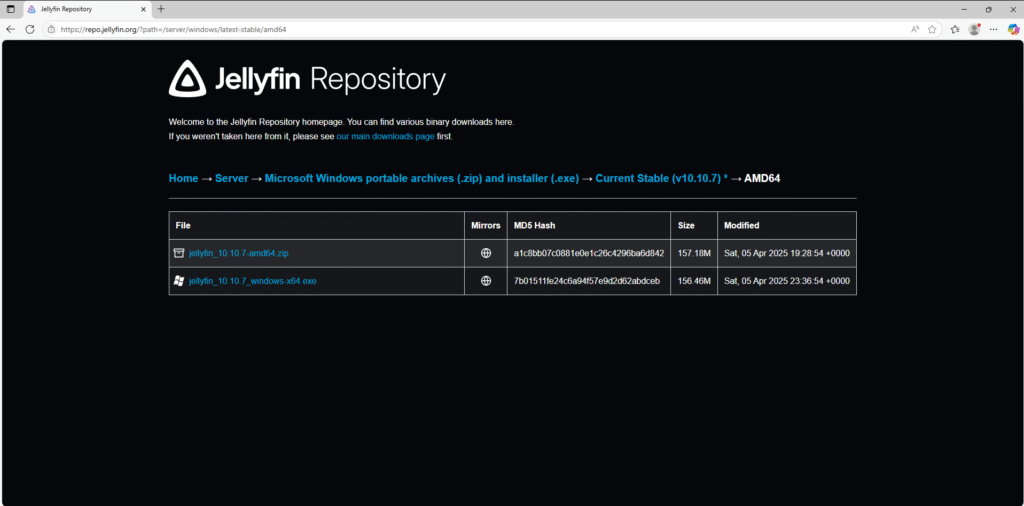Open the mirrors globe for jellyfin_10.10.7-amd64.zip
This screenshot has height=506, width=1024.
[486, 253]
